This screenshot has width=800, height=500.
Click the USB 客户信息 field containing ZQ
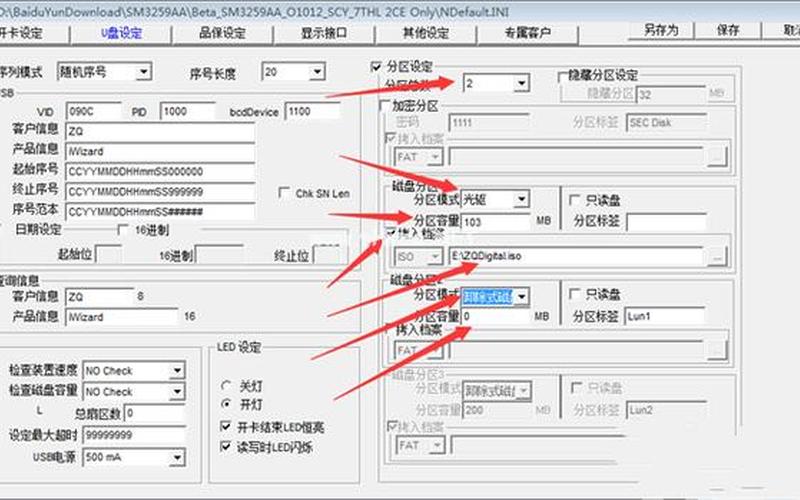[x=160, y=132]
